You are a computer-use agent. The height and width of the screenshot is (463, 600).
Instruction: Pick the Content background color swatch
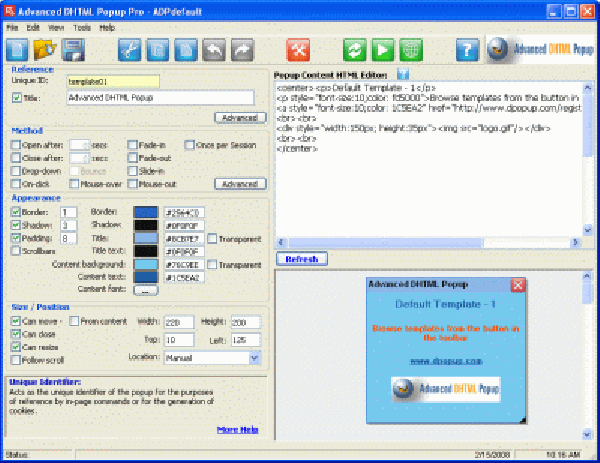(x=145, y=265)
